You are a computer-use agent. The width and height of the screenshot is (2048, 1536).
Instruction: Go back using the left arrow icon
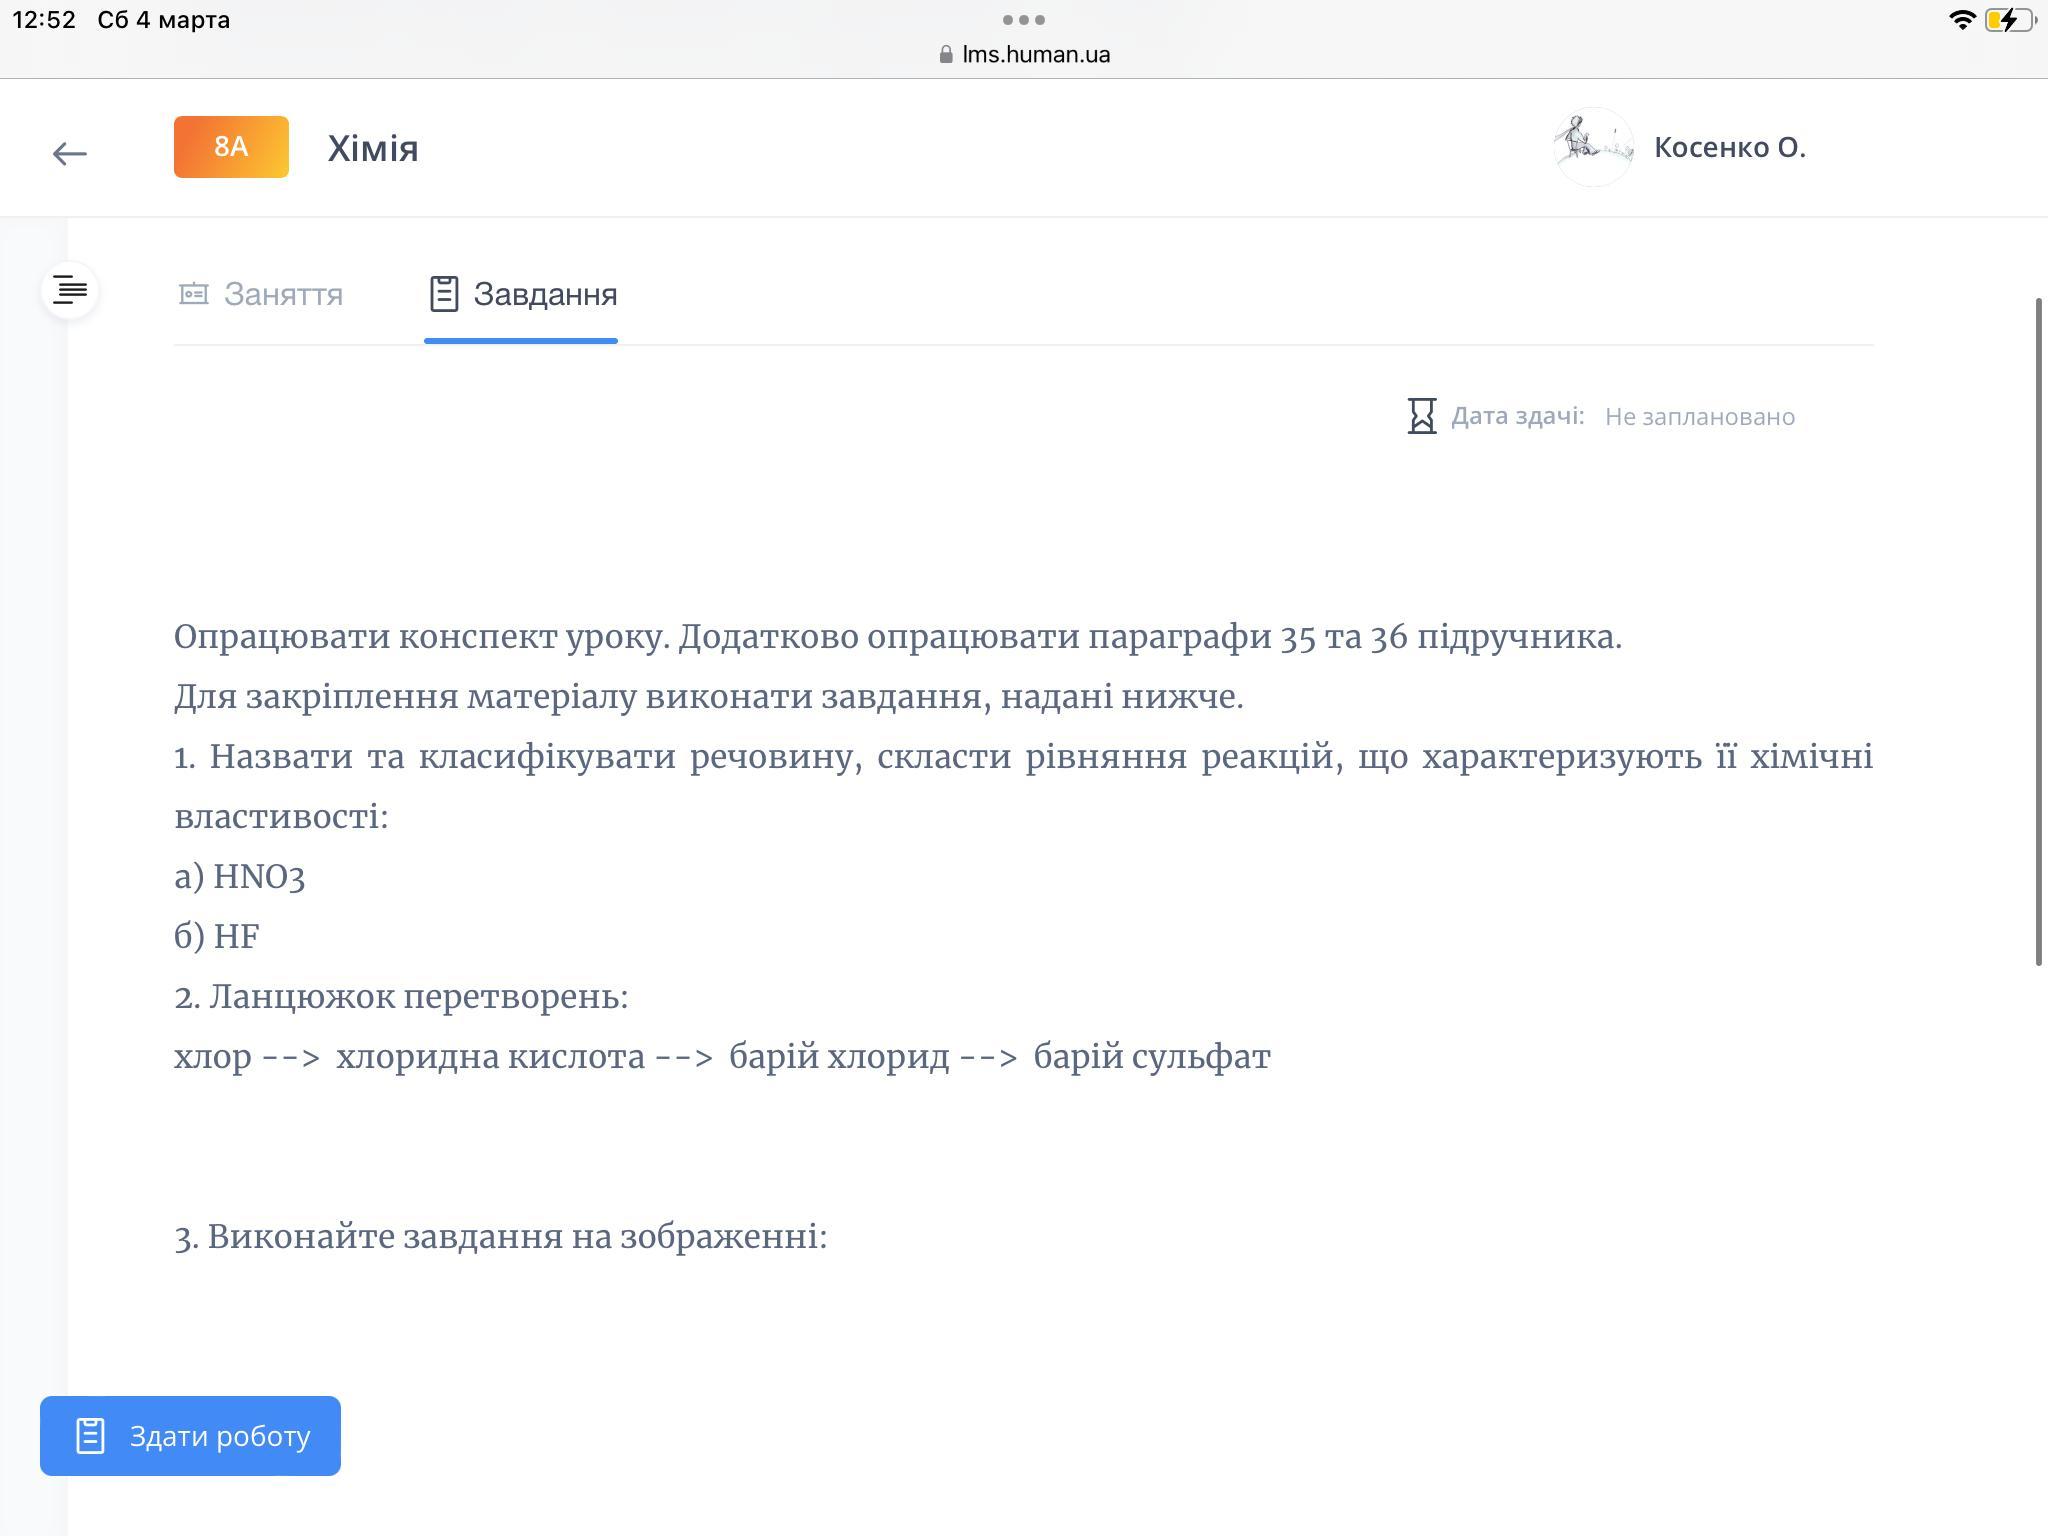click(69, 153)
